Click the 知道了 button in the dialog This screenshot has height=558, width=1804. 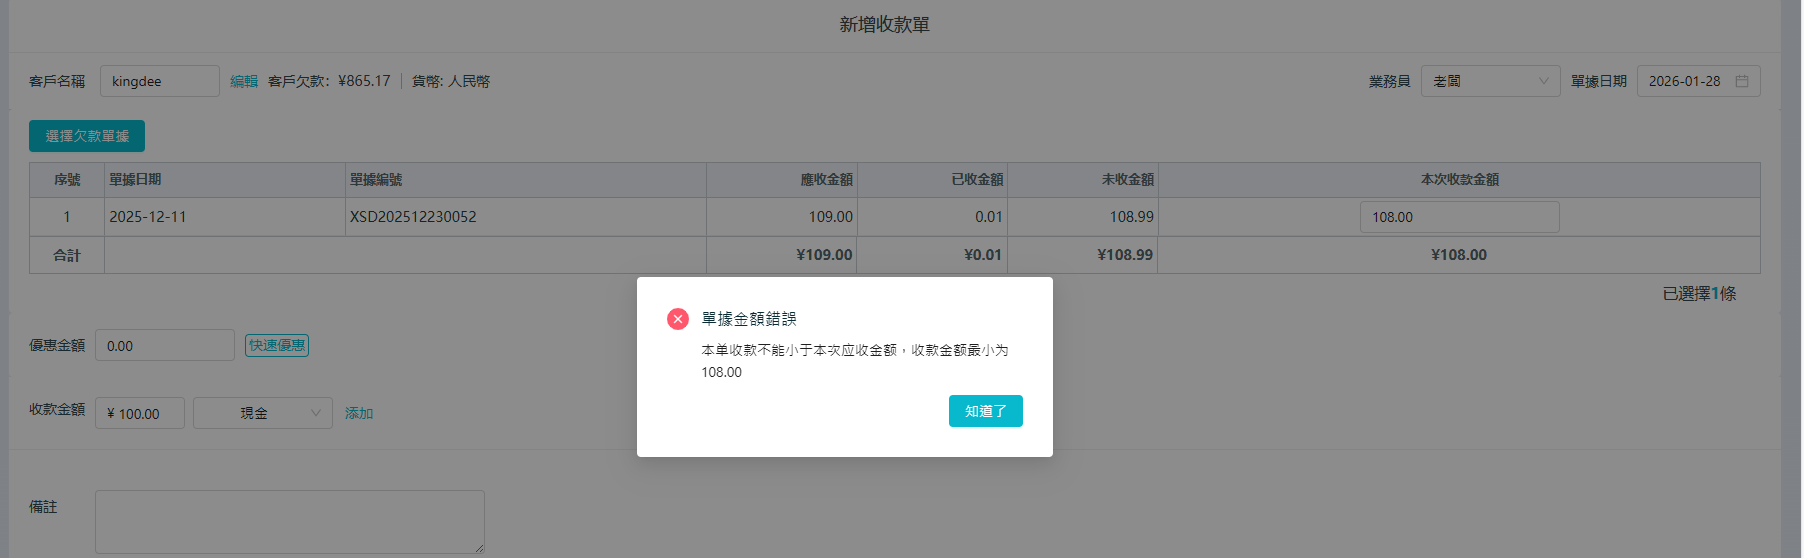coord(985,411)
